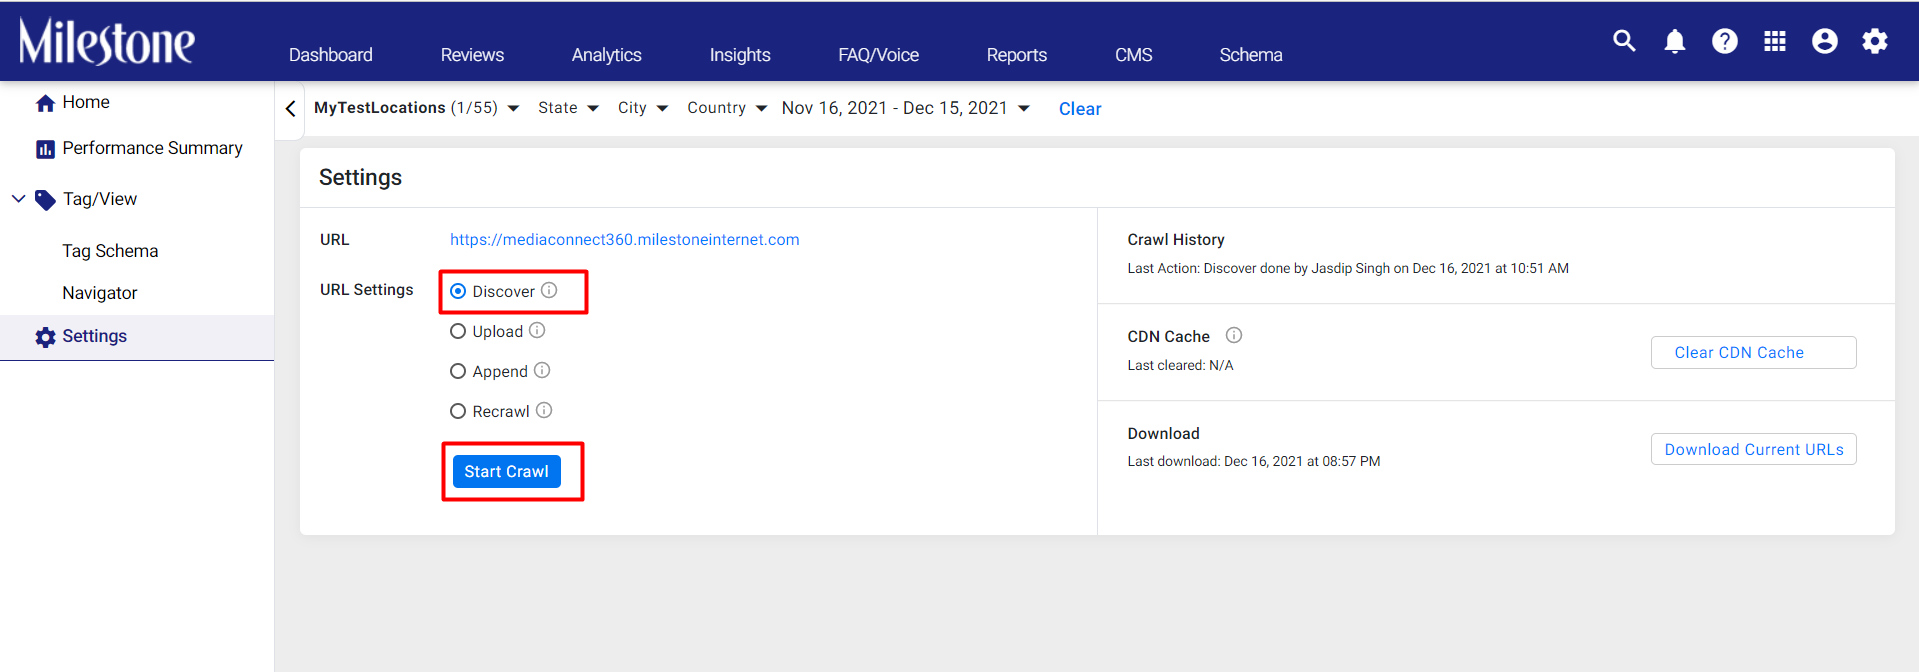Image resolution: width=1919 pixels, height=672 pixels.
Task: Select the Recrawl radio button
Action: click(x=458, y=411)
